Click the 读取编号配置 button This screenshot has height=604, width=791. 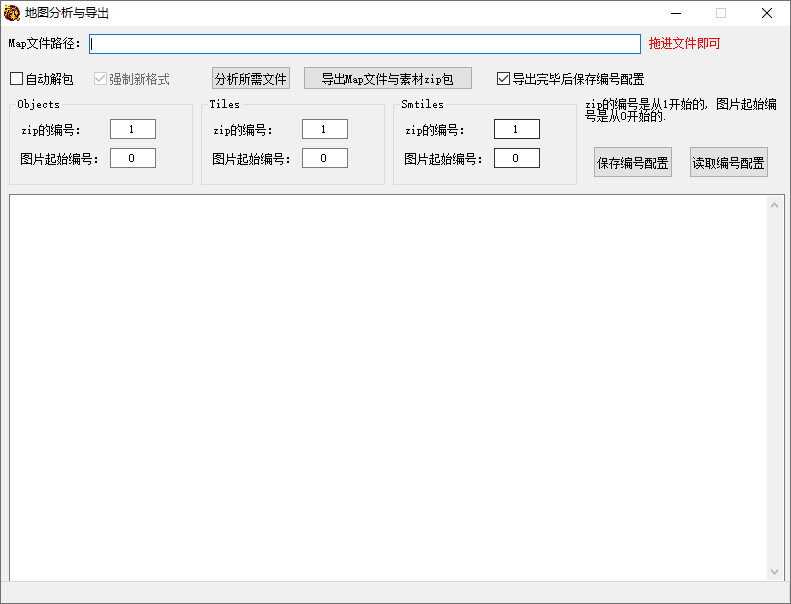pos(728,162)
